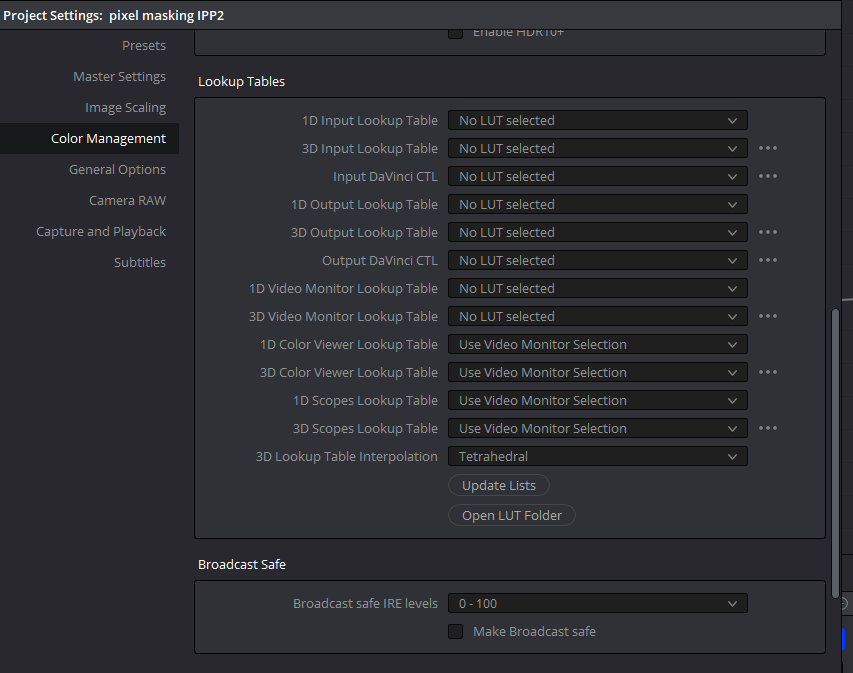The width and height of the screenshot is (853, 673).
Task: Click the Project Settings window title
Action: (114, 15)
